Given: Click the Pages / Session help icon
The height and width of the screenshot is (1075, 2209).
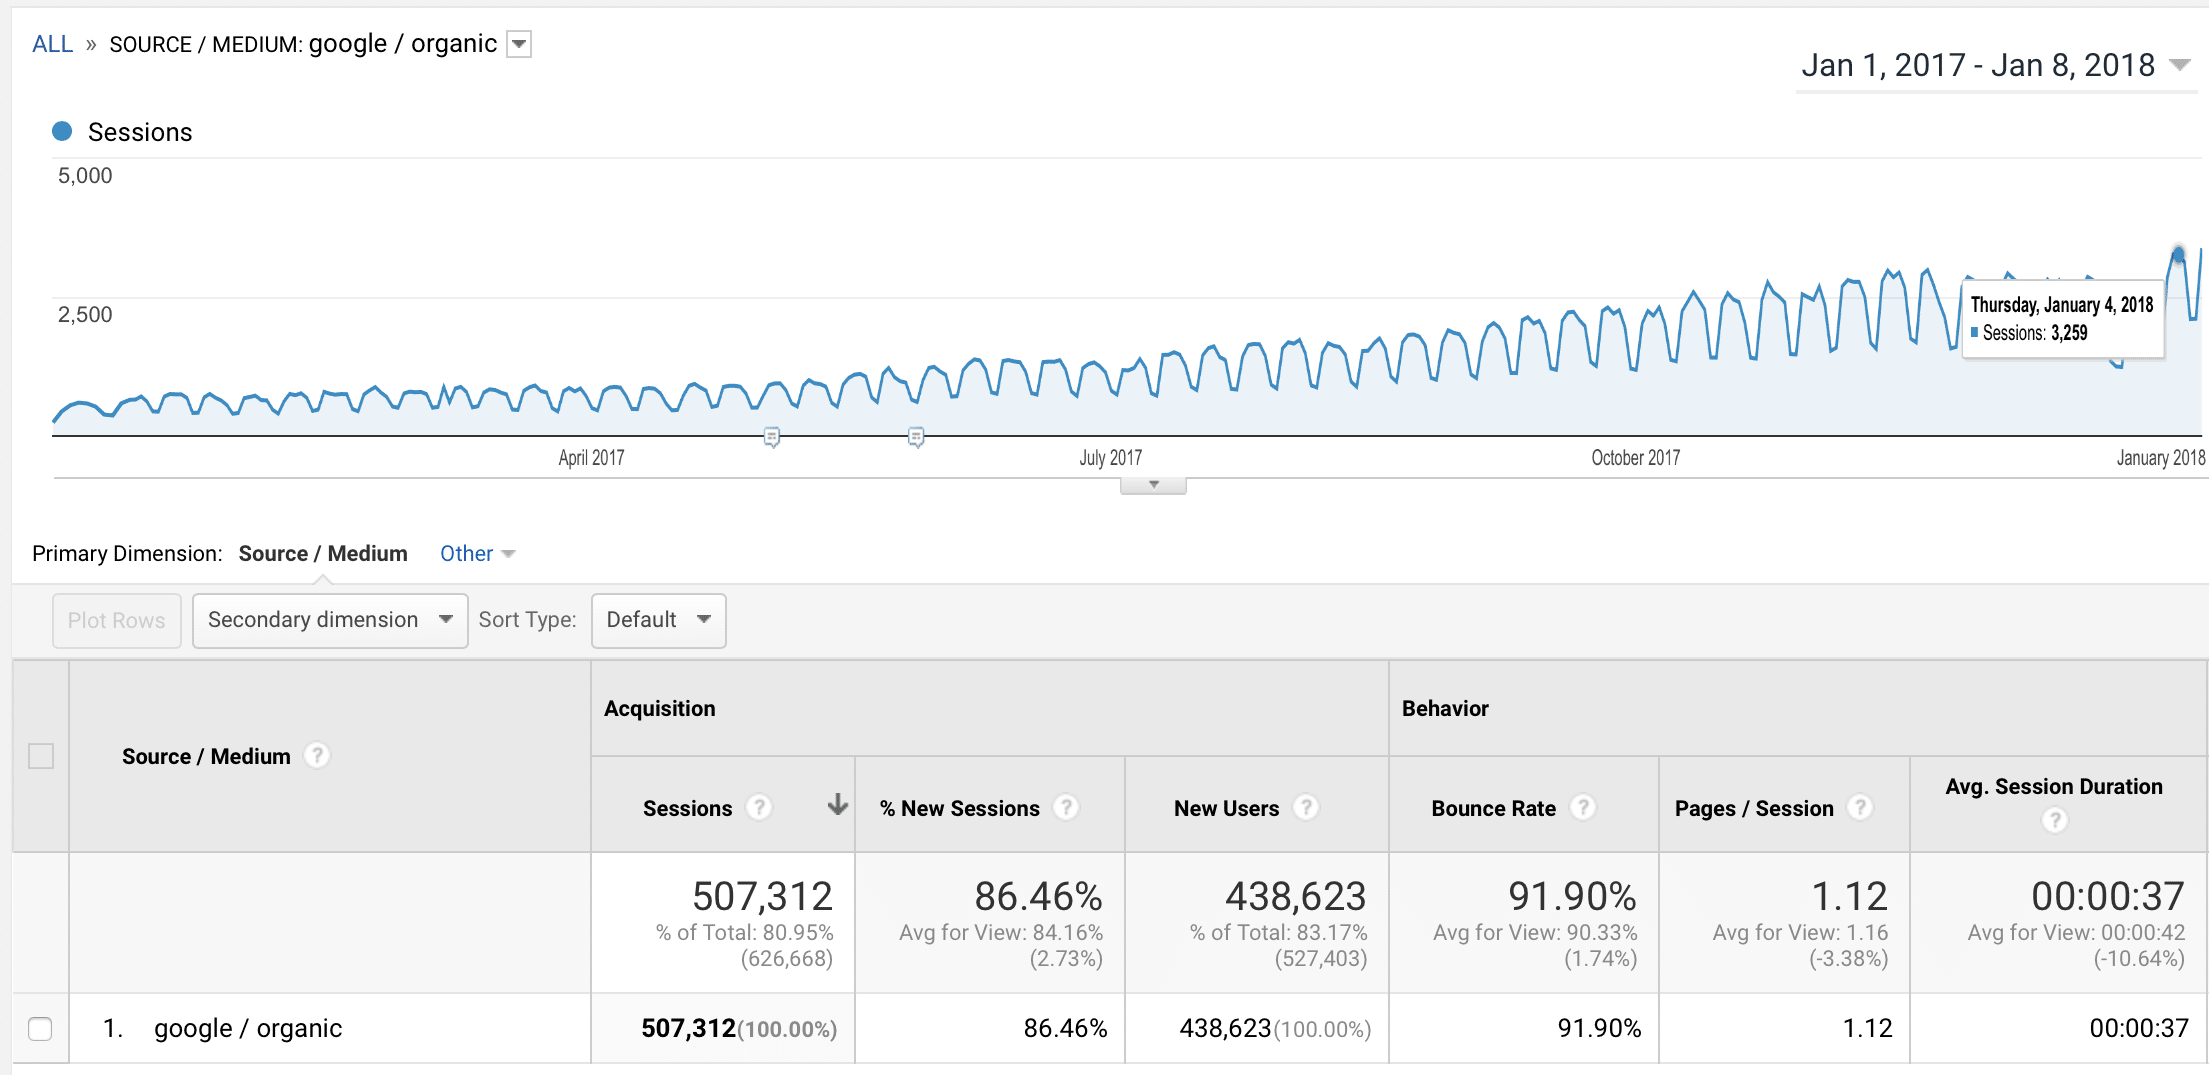Looking at the screenshot, I should pyautogui.click(x=1860, y=808).
